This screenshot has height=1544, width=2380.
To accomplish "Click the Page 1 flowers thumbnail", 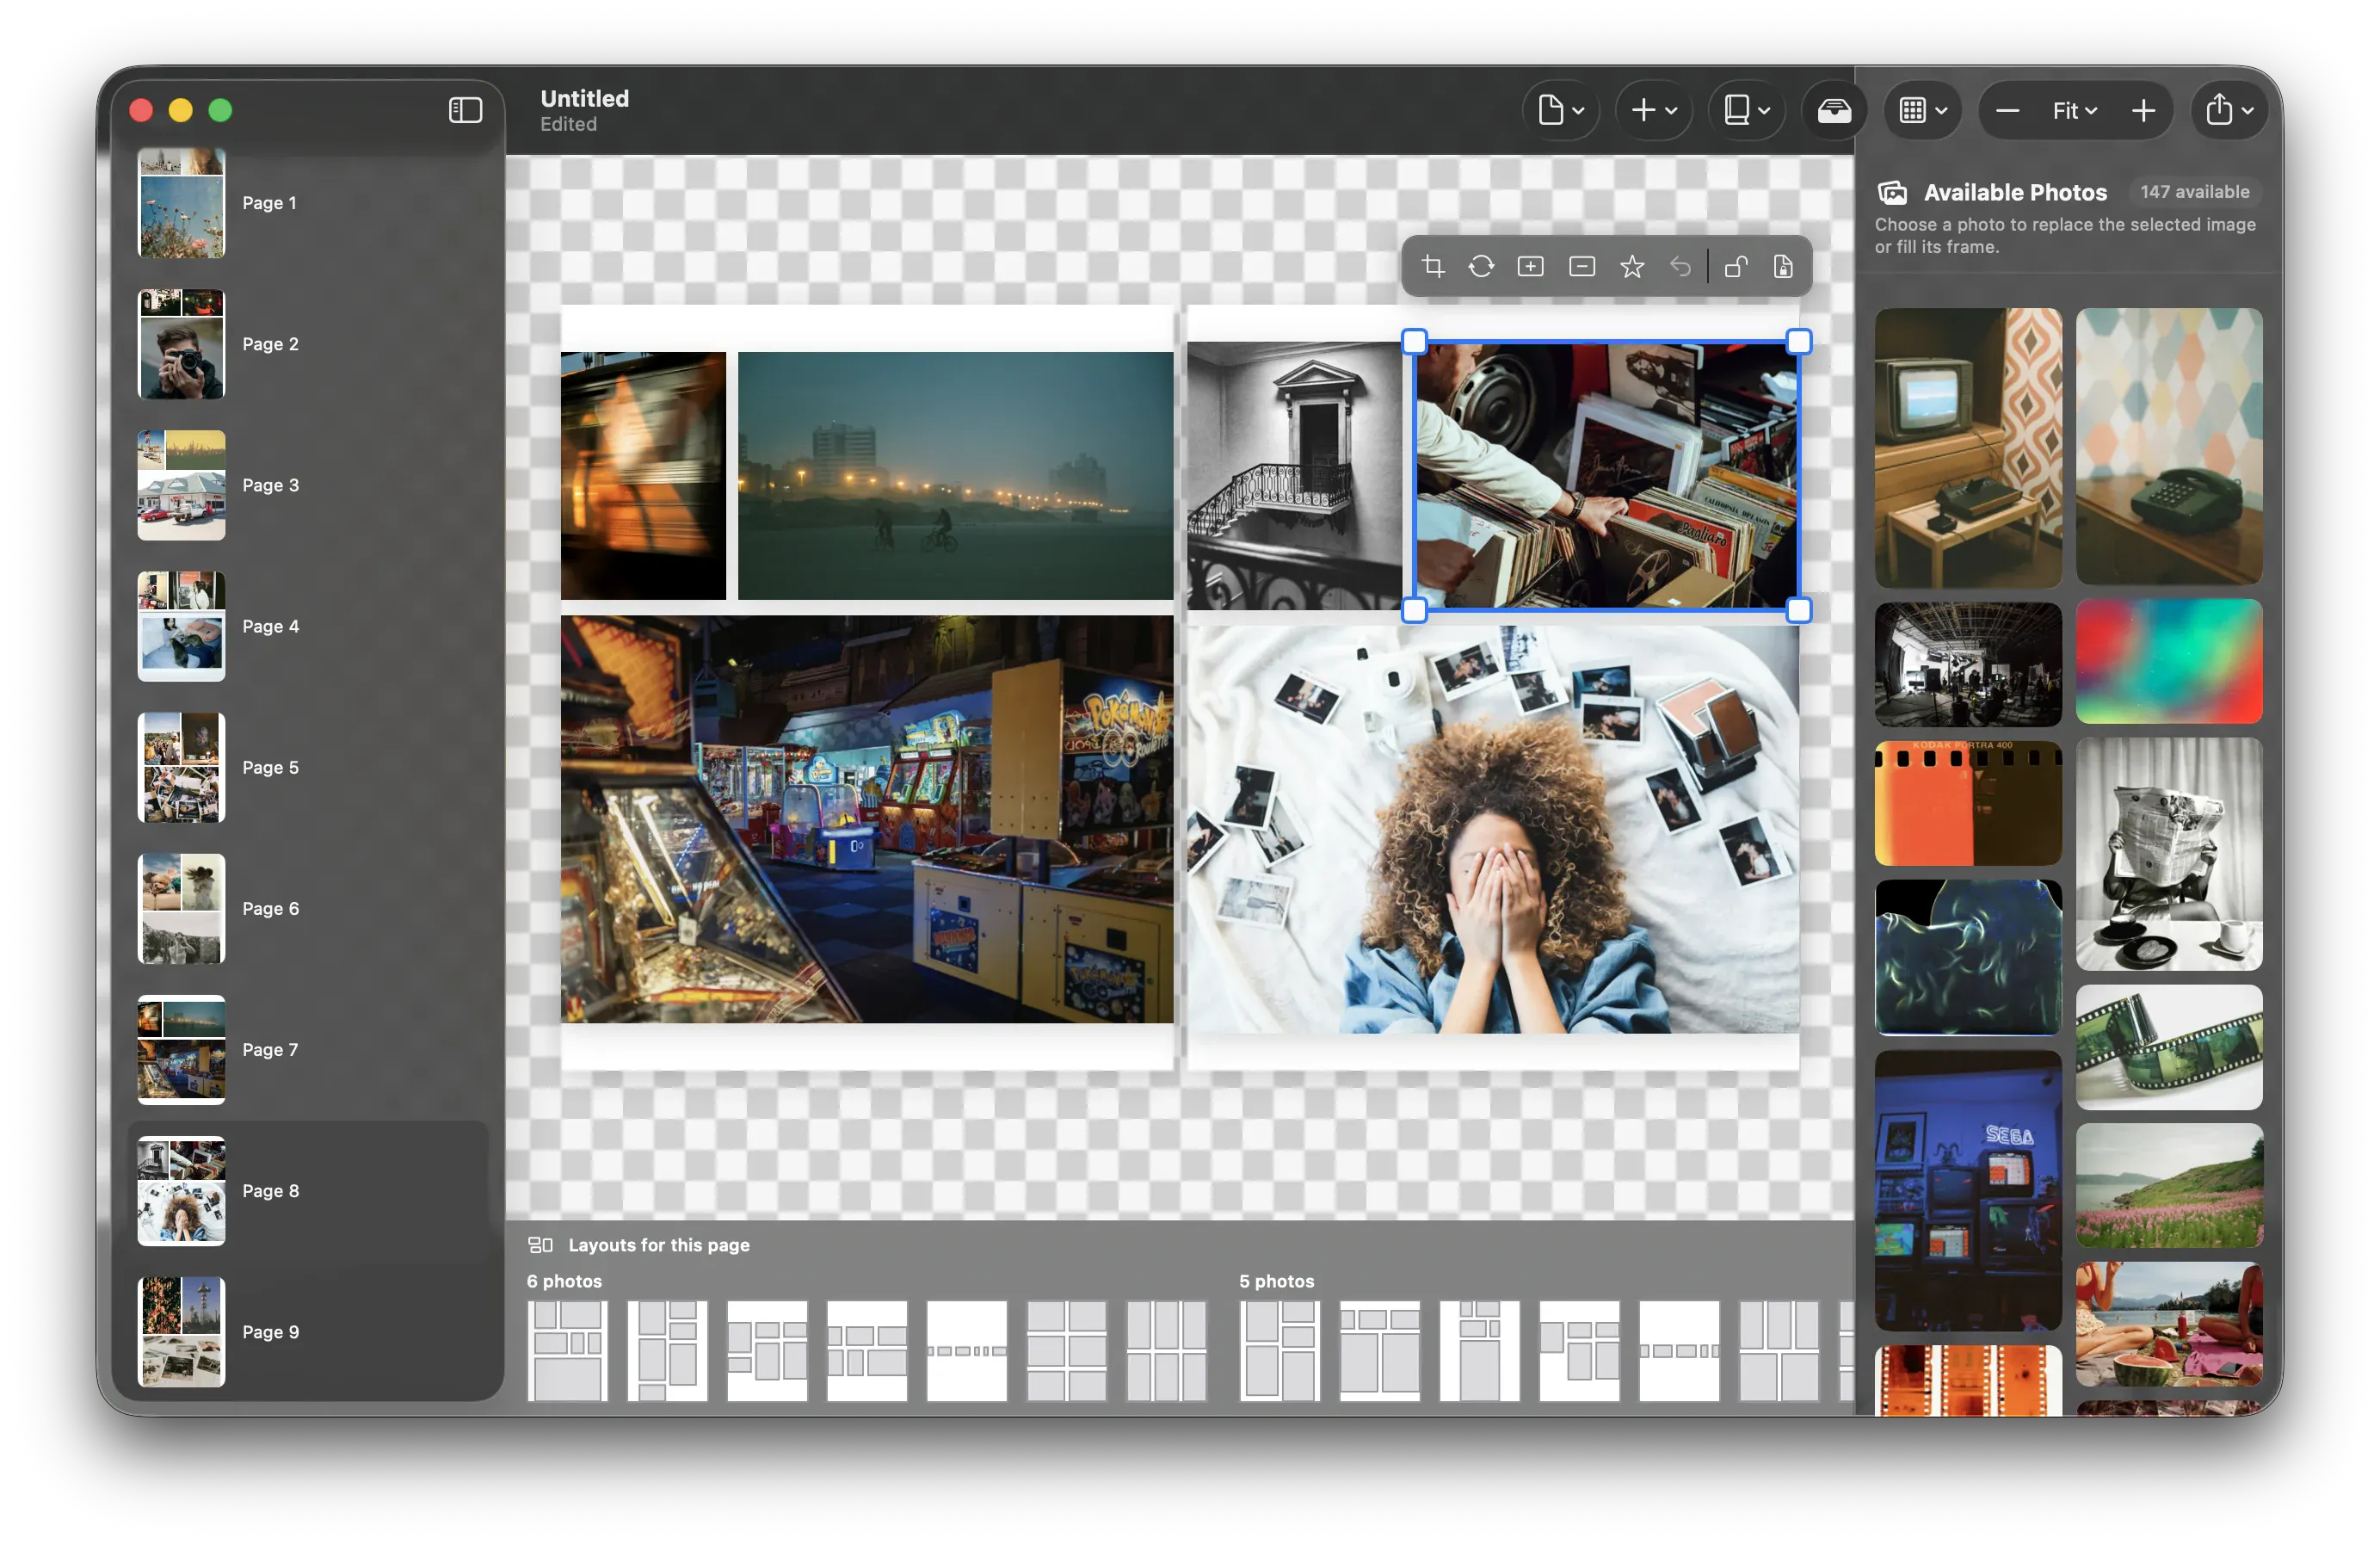I will coord(181,203).
